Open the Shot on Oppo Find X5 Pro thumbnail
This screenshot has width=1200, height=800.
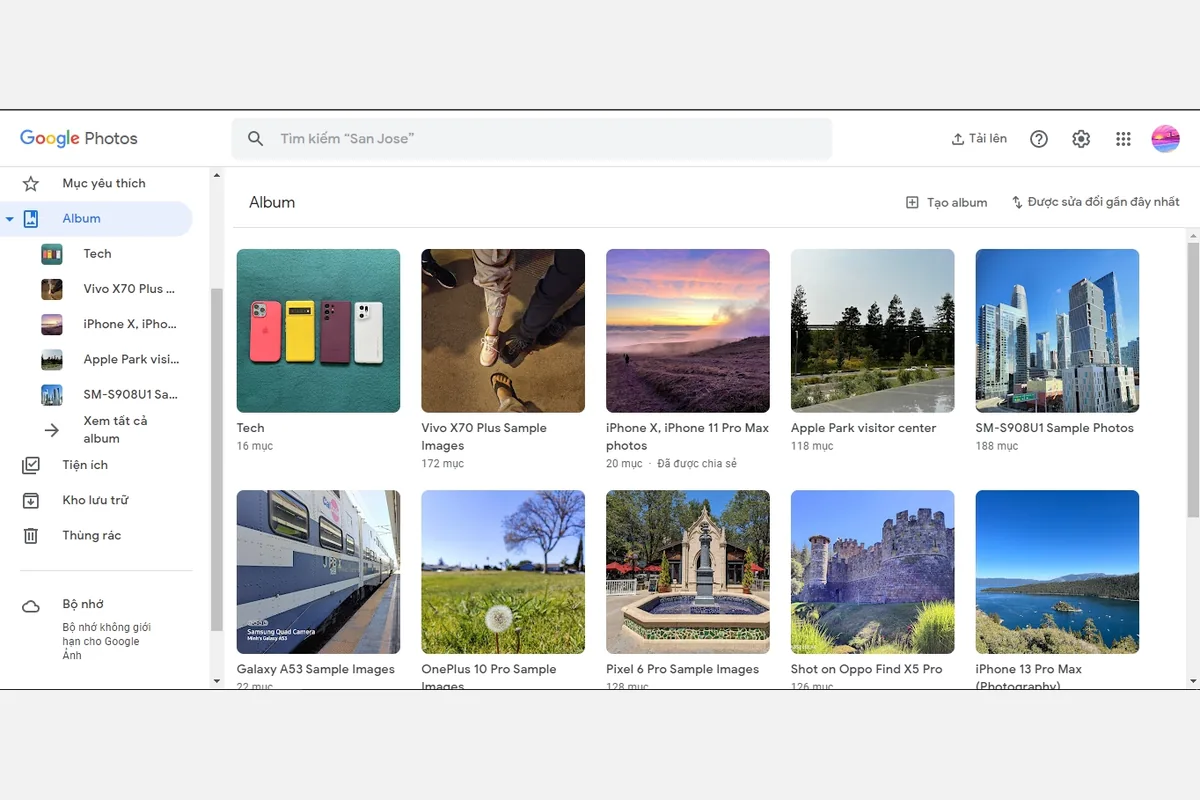[873, 572]
